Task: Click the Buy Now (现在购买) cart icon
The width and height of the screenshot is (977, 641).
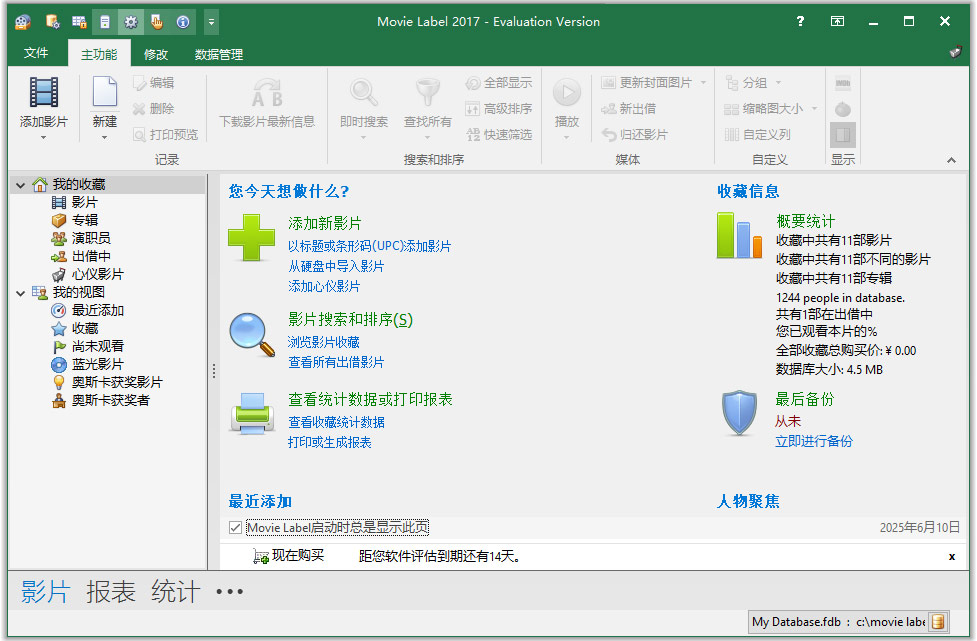Action: (261, 556)
